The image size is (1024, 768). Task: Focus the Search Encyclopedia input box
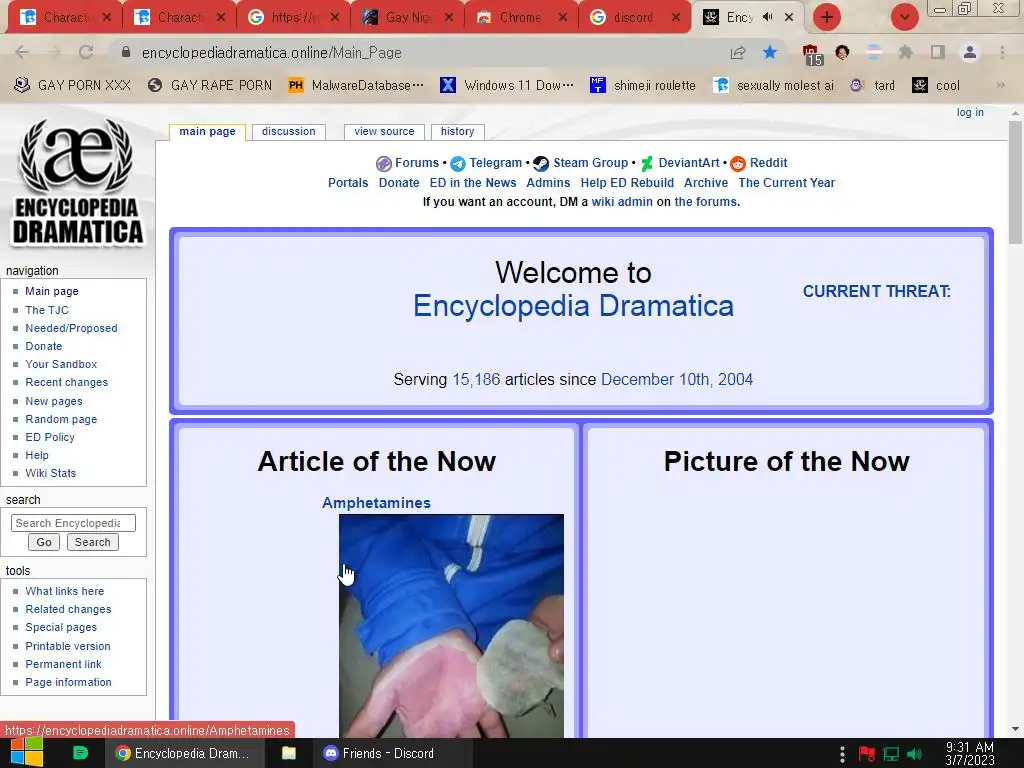(x=73, y=523)
